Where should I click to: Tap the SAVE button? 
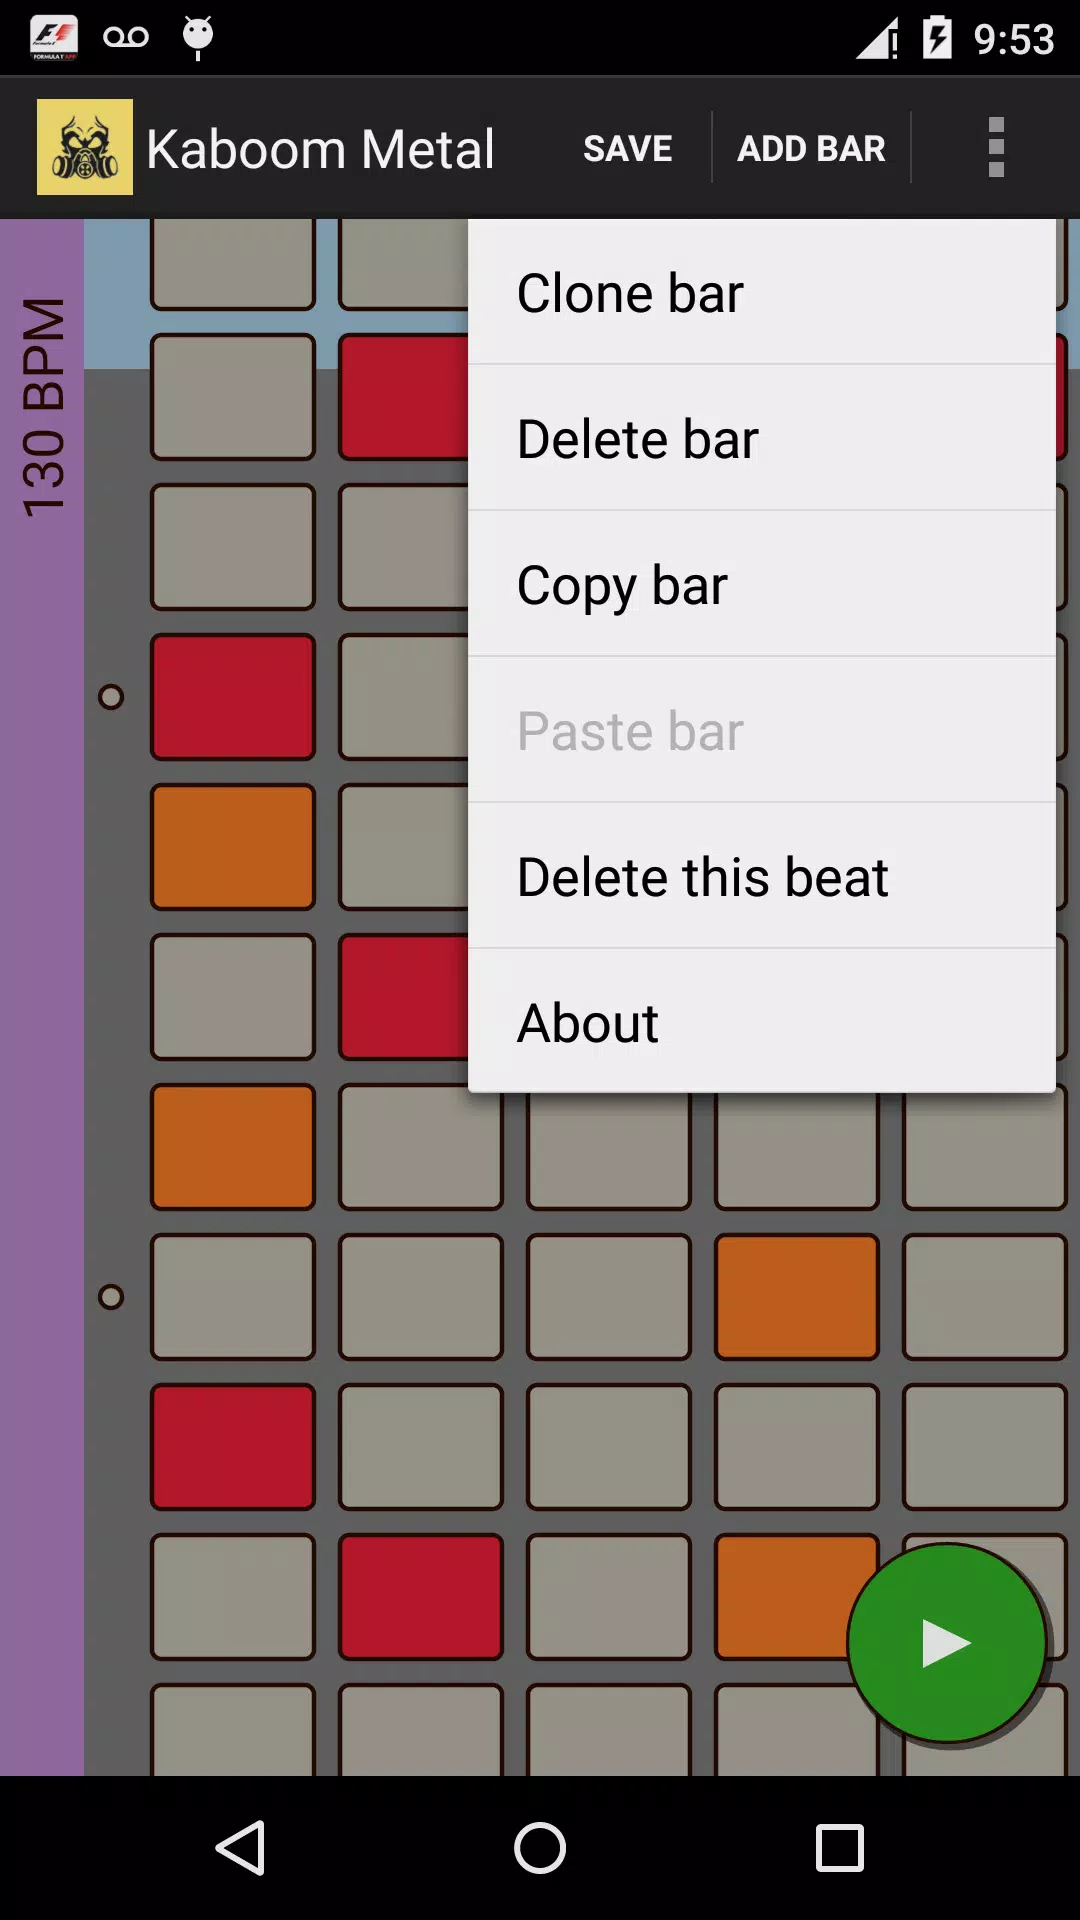click(x=628, y=148)
